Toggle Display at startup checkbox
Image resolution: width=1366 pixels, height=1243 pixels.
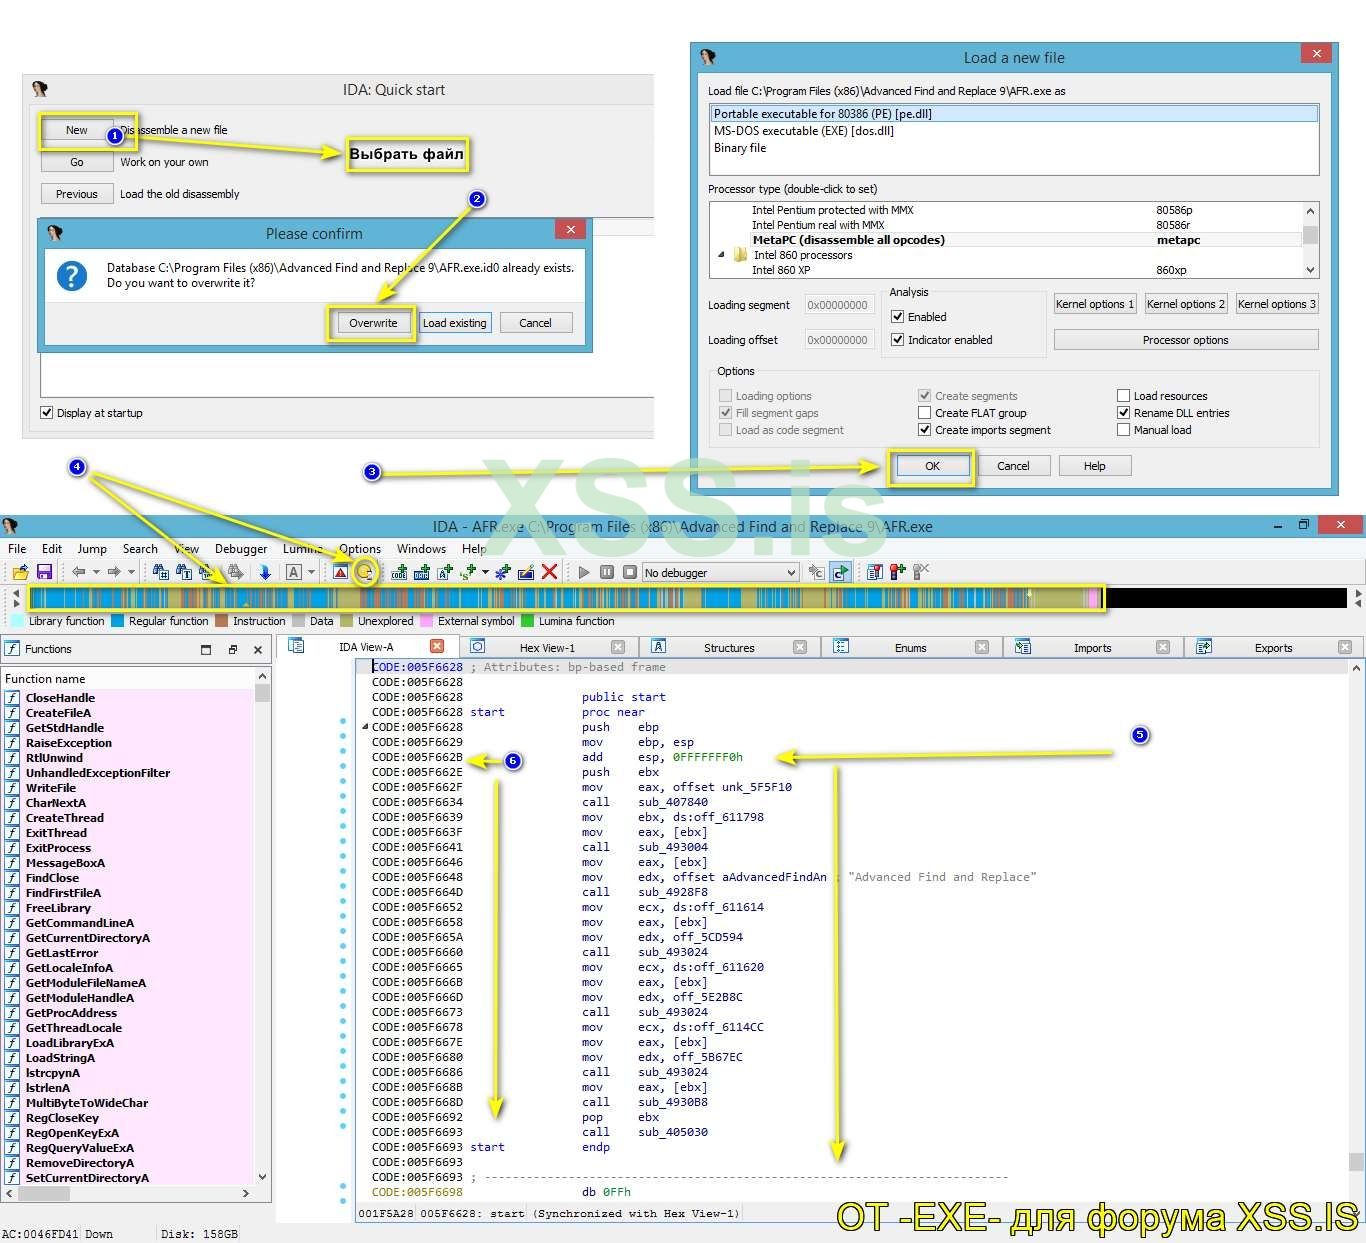click(x=47, y=412)
